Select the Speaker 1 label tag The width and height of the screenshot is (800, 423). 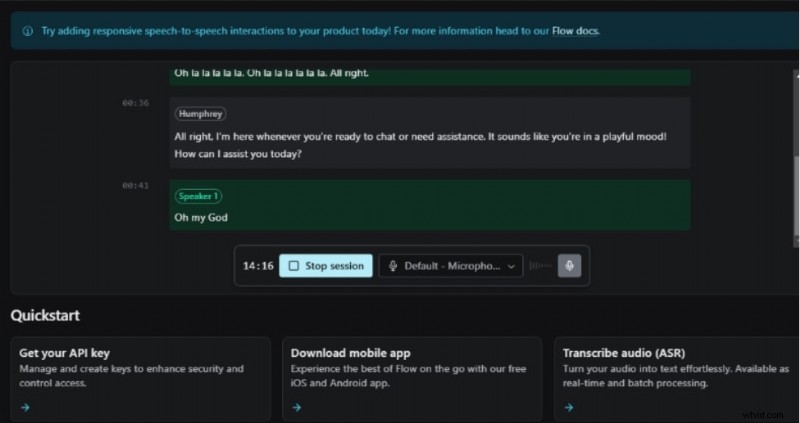point(200,196)
